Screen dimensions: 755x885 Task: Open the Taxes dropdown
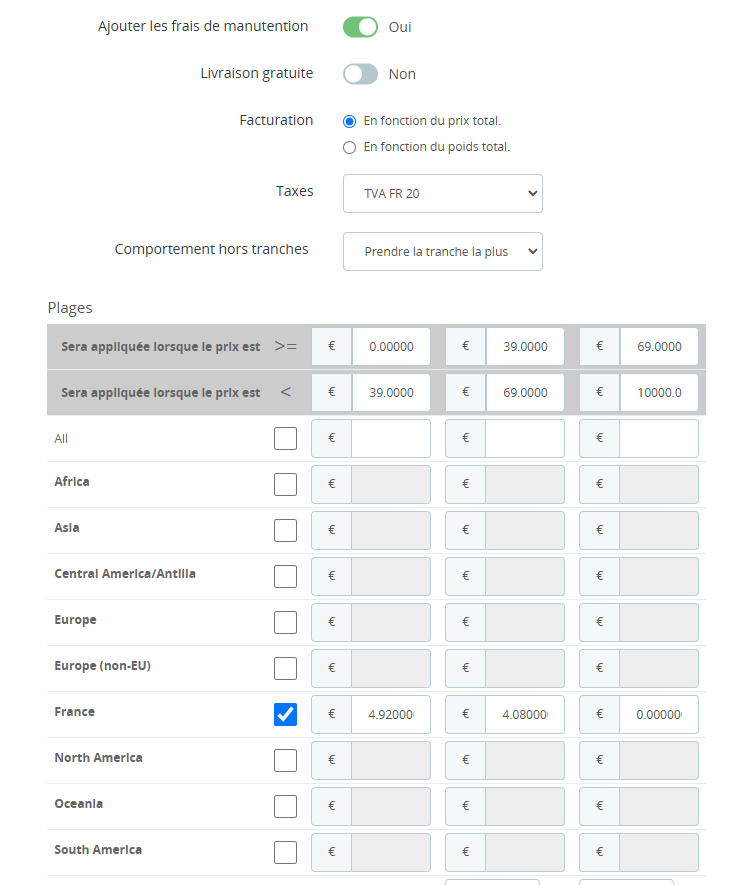point(442,193)
